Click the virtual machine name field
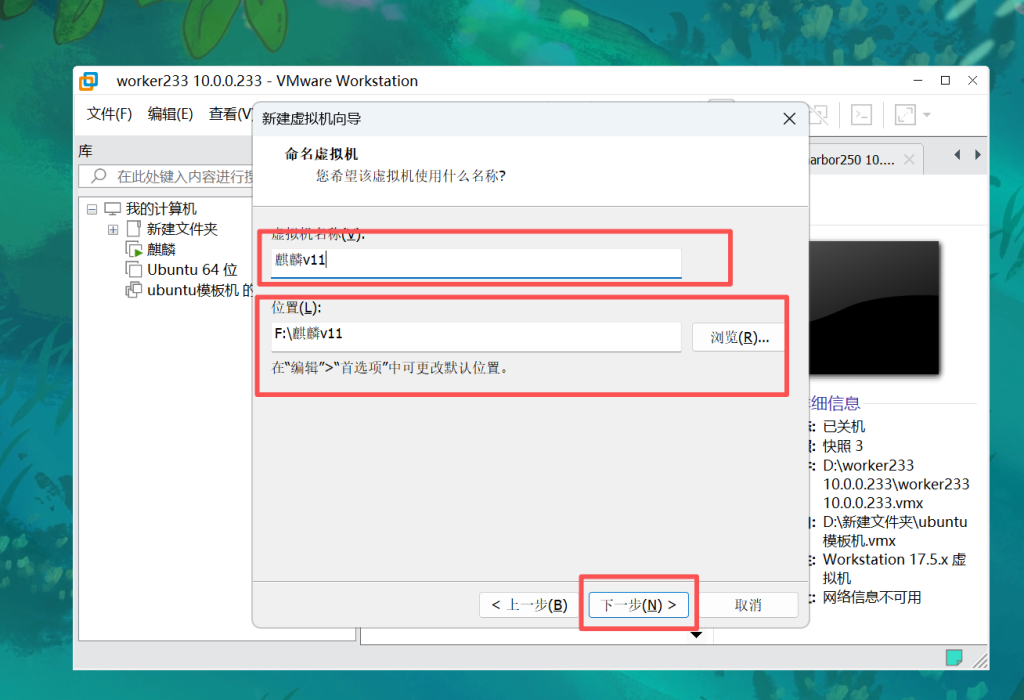 coord(476,261)
